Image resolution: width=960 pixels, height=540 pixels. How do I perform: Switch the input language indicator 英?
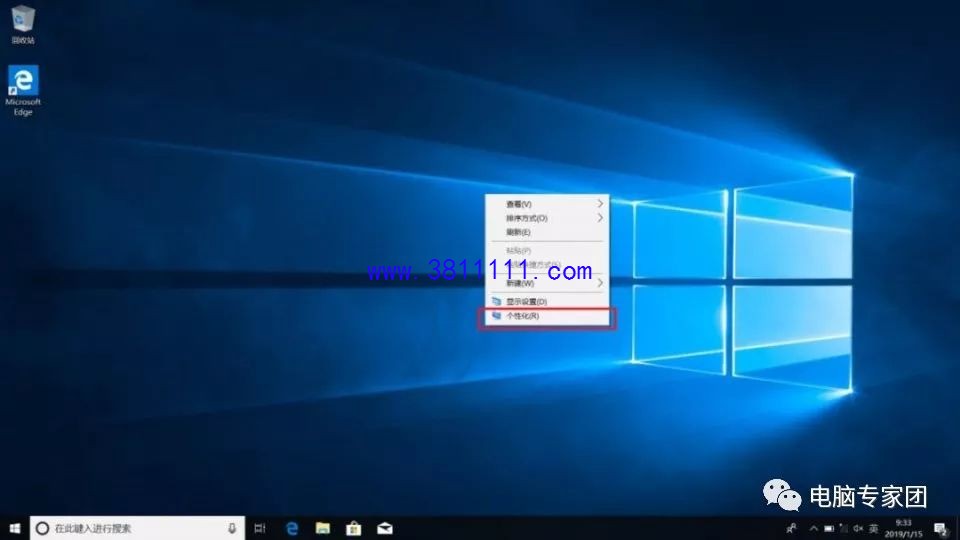[x=874, y=528]
